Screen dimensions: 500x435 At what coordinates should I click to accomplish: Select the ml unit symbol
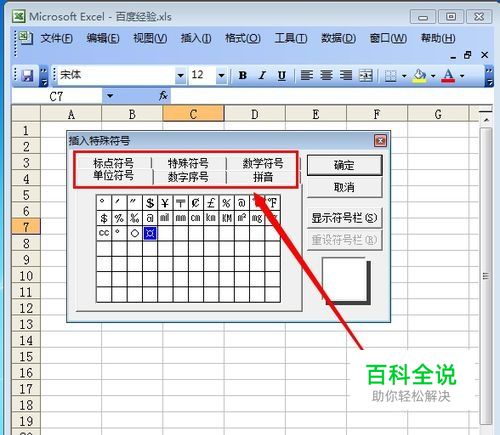(165, 218)
